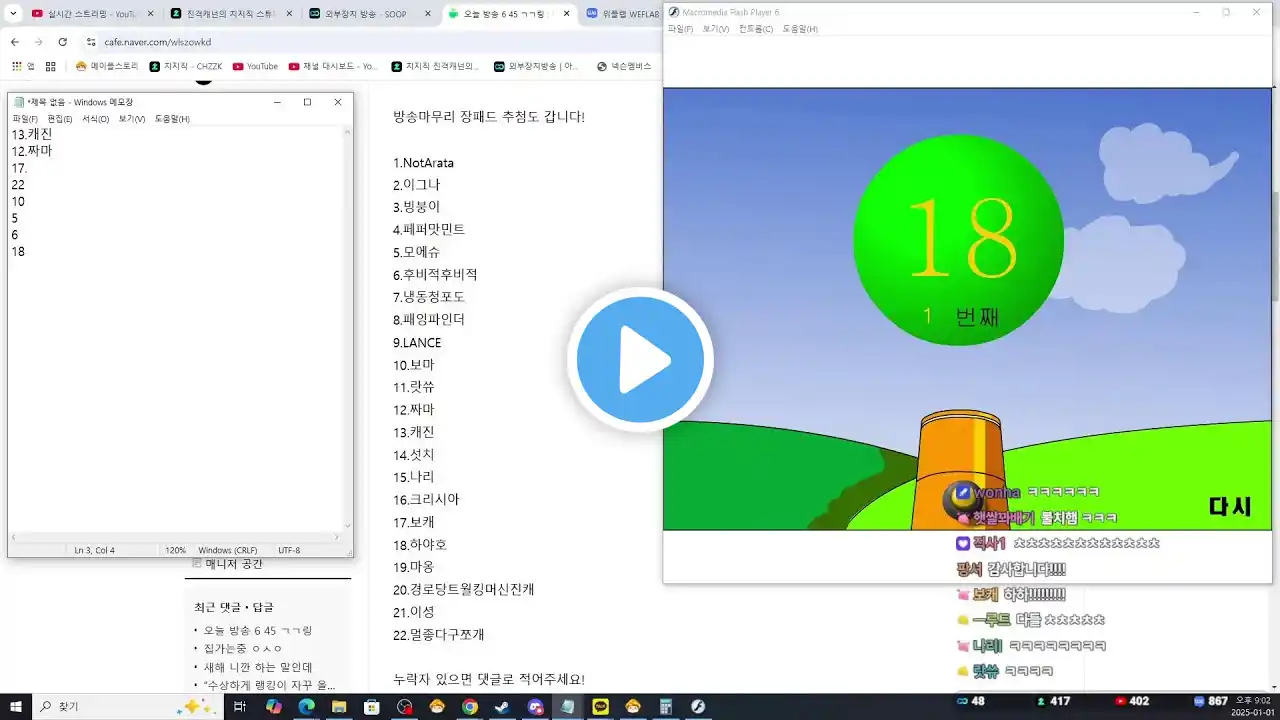This screenshot has height=720, width=1280.
Task: Open Flash Player 도움말(H) menu
Action: 800,29
